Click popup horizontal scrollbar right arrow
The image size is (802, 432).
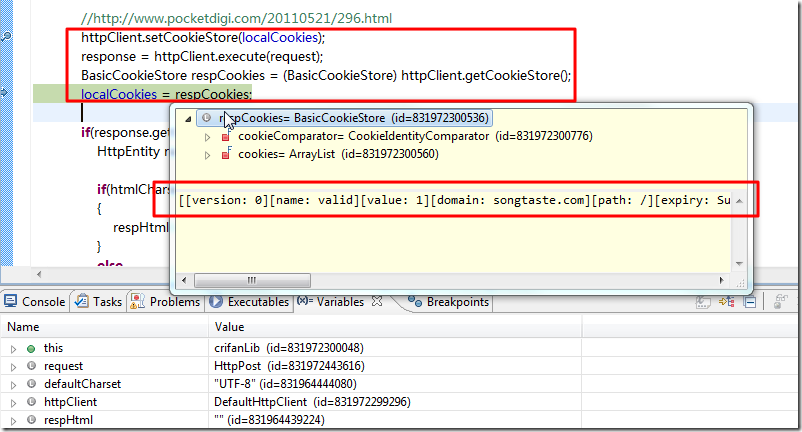pos(722,280)
